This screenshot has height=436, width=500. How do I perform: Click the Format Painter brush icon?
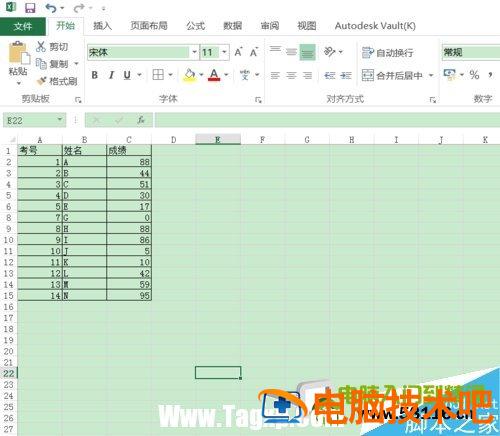(x=41, y=81)
